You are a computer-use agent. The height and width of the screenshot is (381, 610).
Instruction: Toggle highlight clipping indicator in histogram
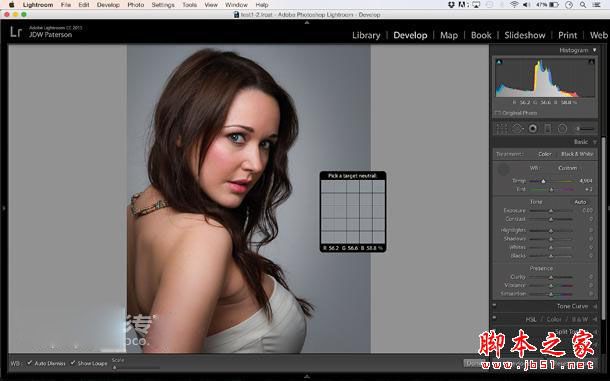pyautogui.click(x=591, y=62)
